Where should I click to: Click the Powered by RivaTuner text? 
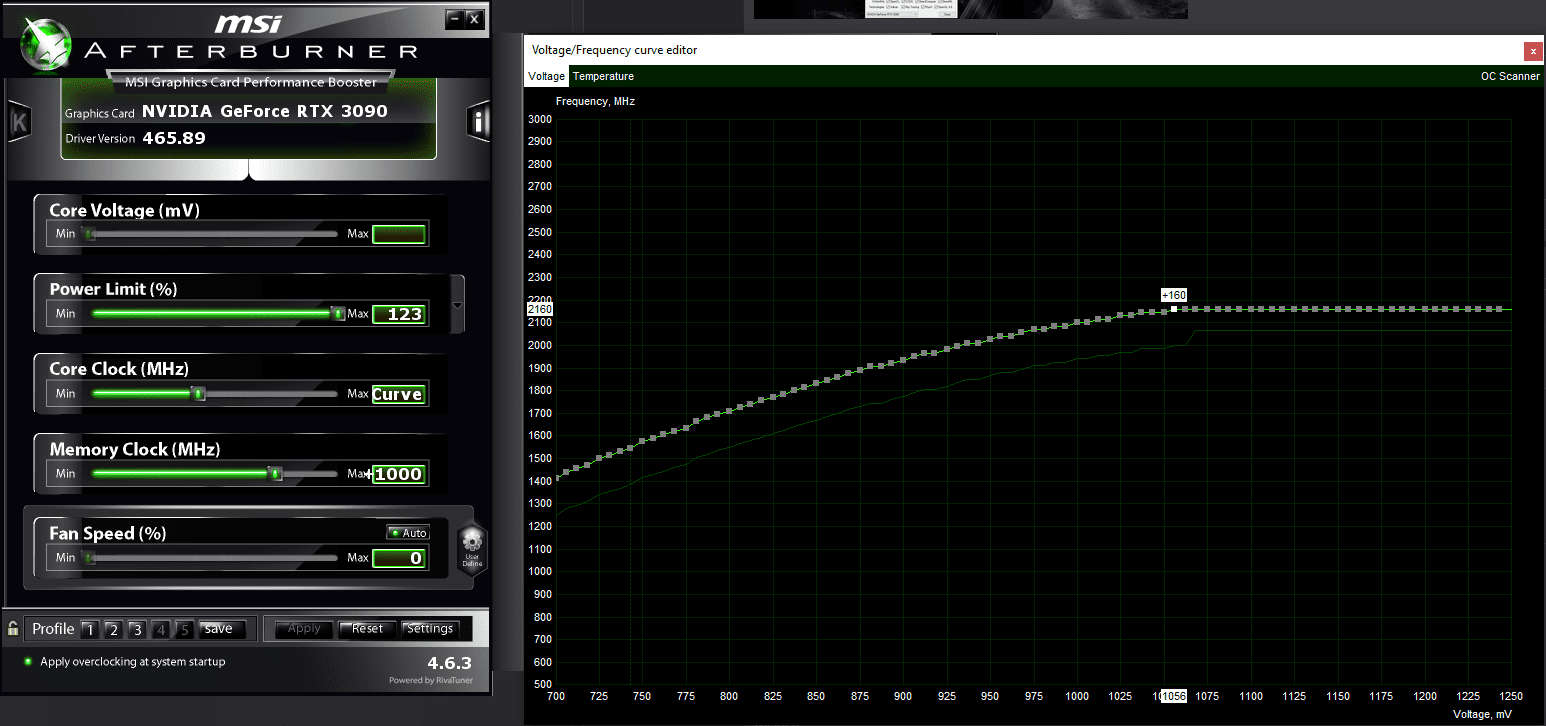[x=430, y=681]
